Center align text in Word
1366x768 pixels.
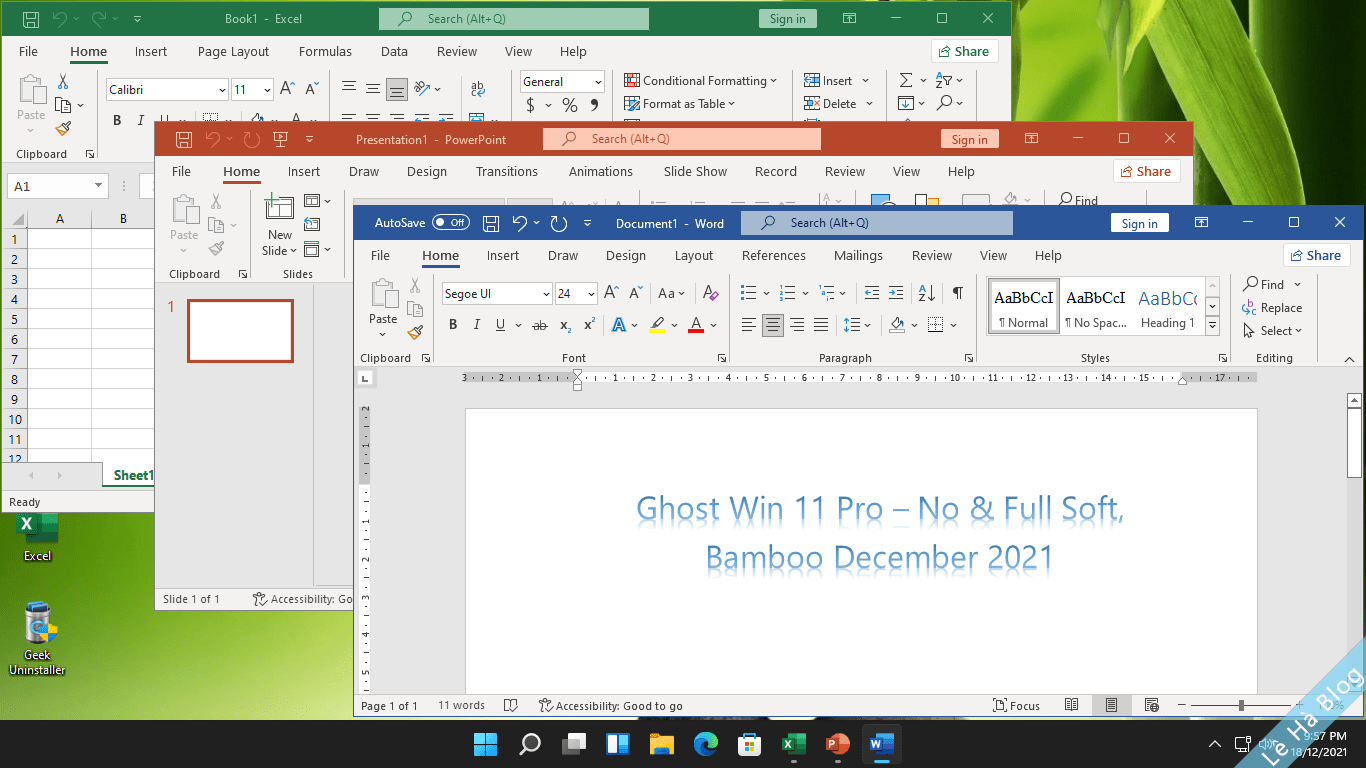pos(772,325)
